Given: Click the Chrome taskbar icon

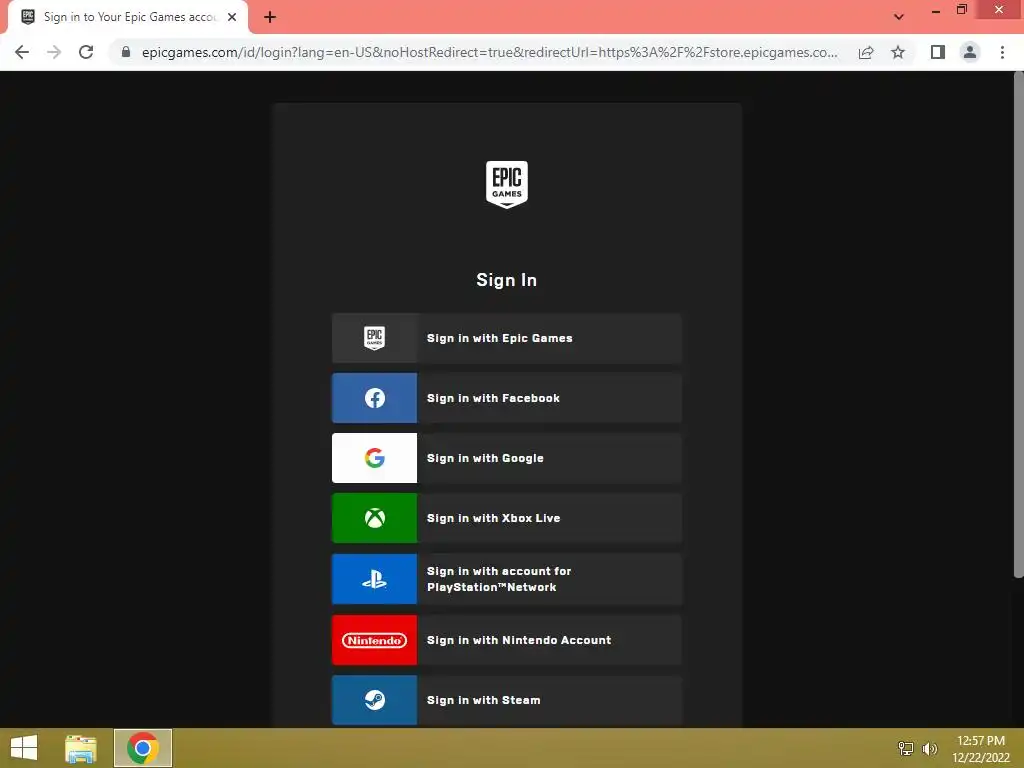Looking at the screenshot, I should (143, 748).
